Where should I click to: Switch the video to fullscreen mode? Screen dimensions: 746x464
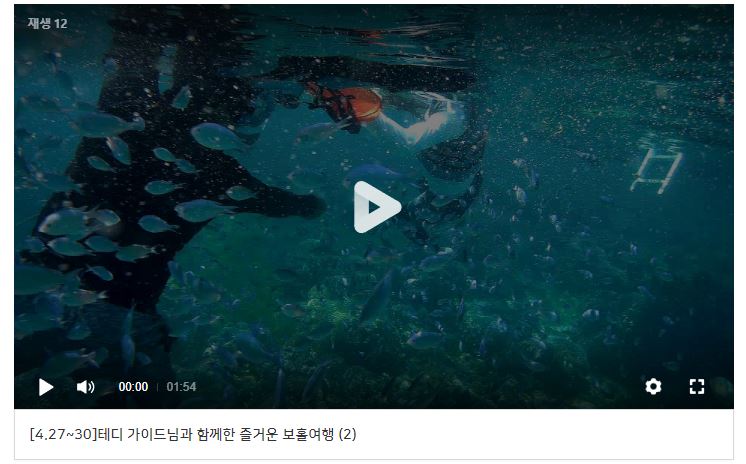point(697,386)
